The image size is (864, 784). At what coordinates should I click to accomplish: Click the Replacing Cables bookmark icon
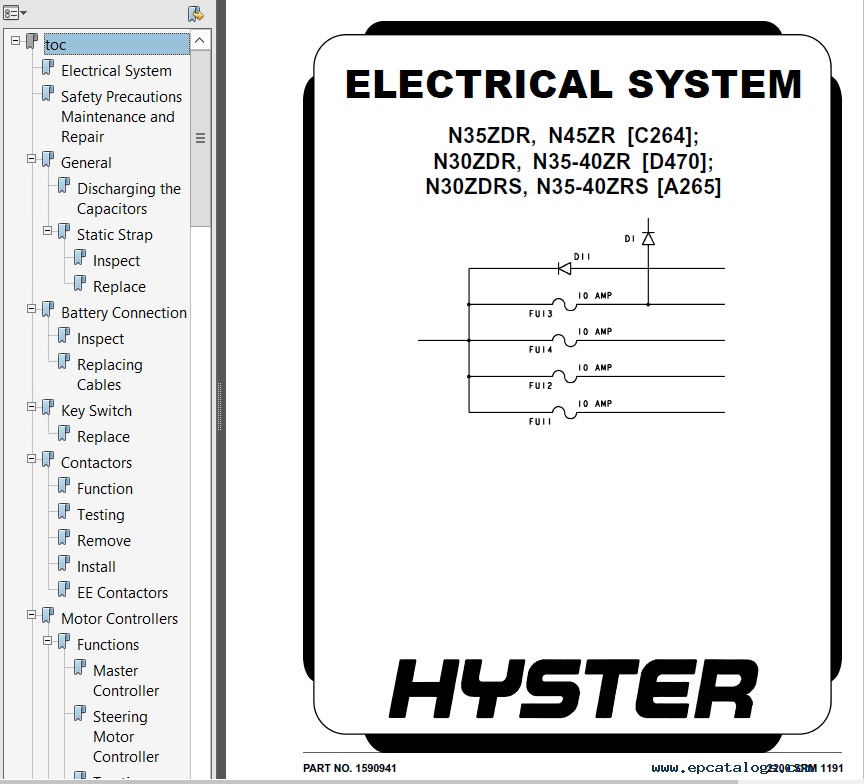click(64, 362)
